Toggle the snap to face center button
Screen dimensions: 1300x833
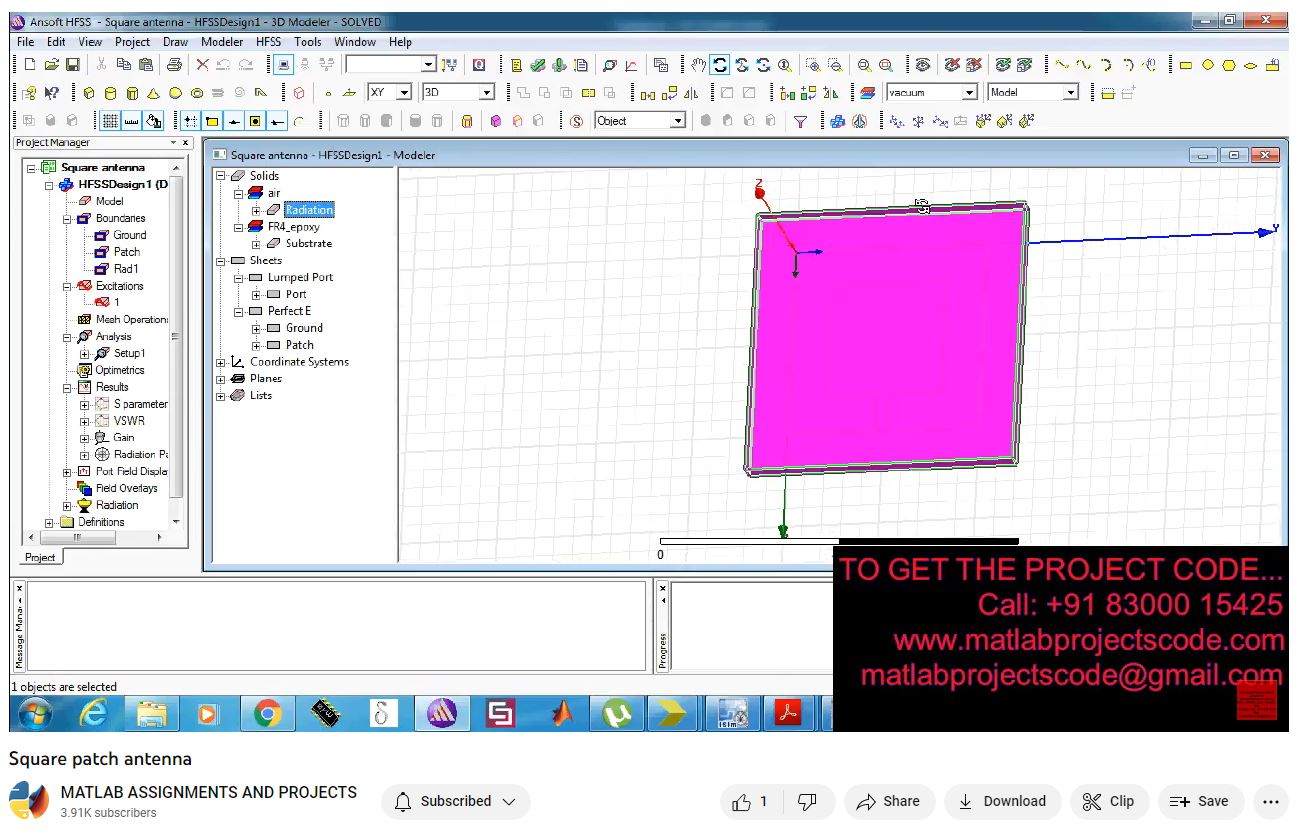(x=255, y=121)
